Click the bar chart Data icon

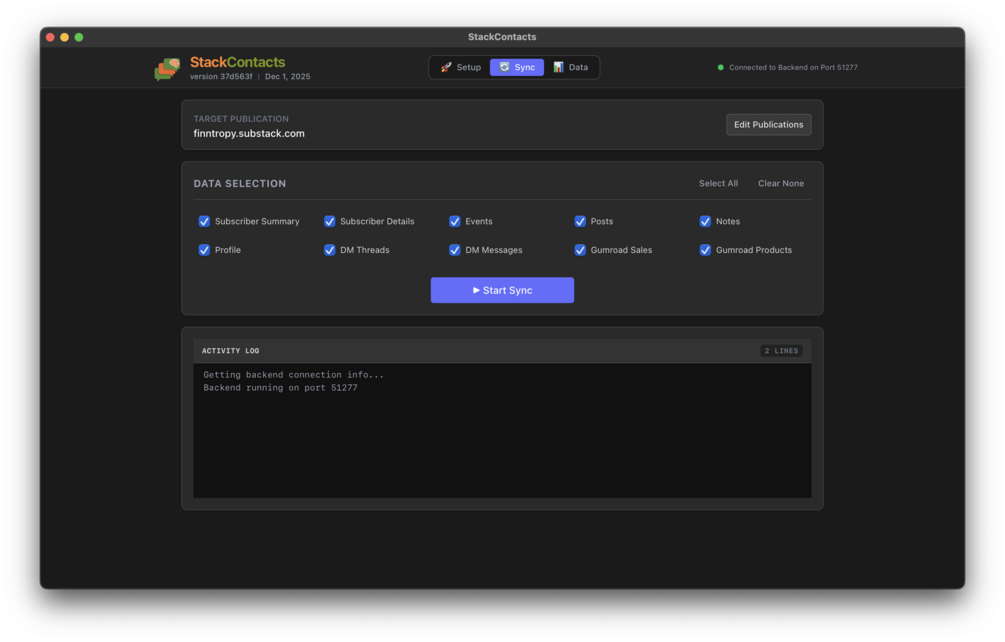[x=558, y=67]
